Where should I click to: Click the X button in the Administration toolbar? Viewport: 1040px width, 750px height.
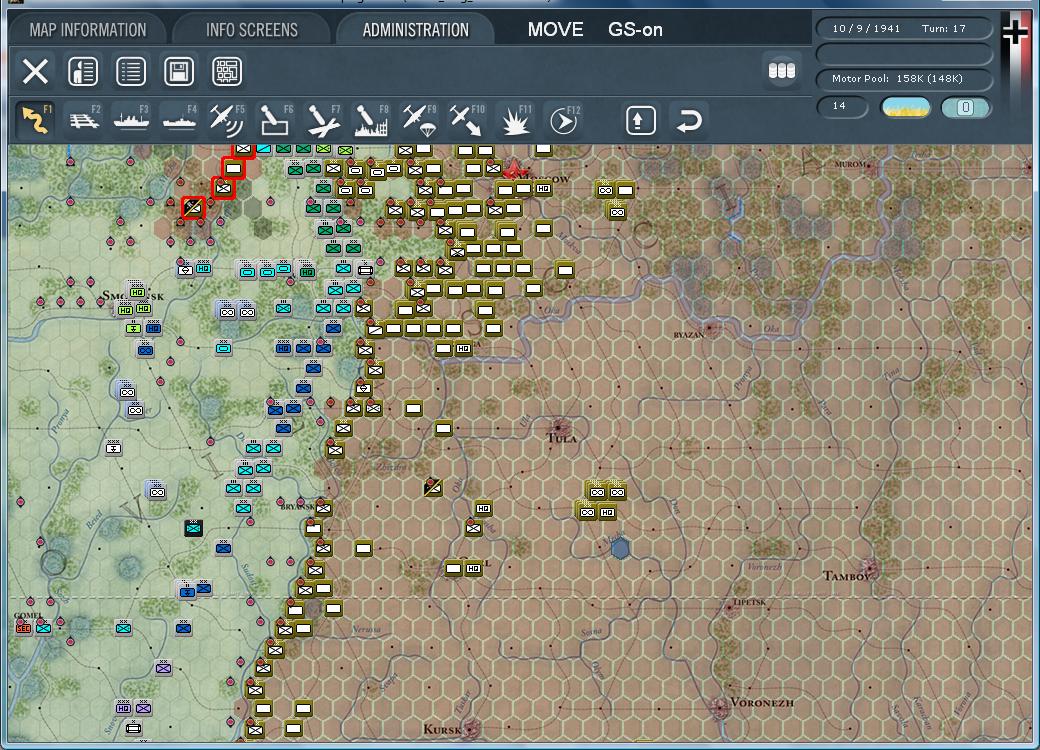[36, 72]
